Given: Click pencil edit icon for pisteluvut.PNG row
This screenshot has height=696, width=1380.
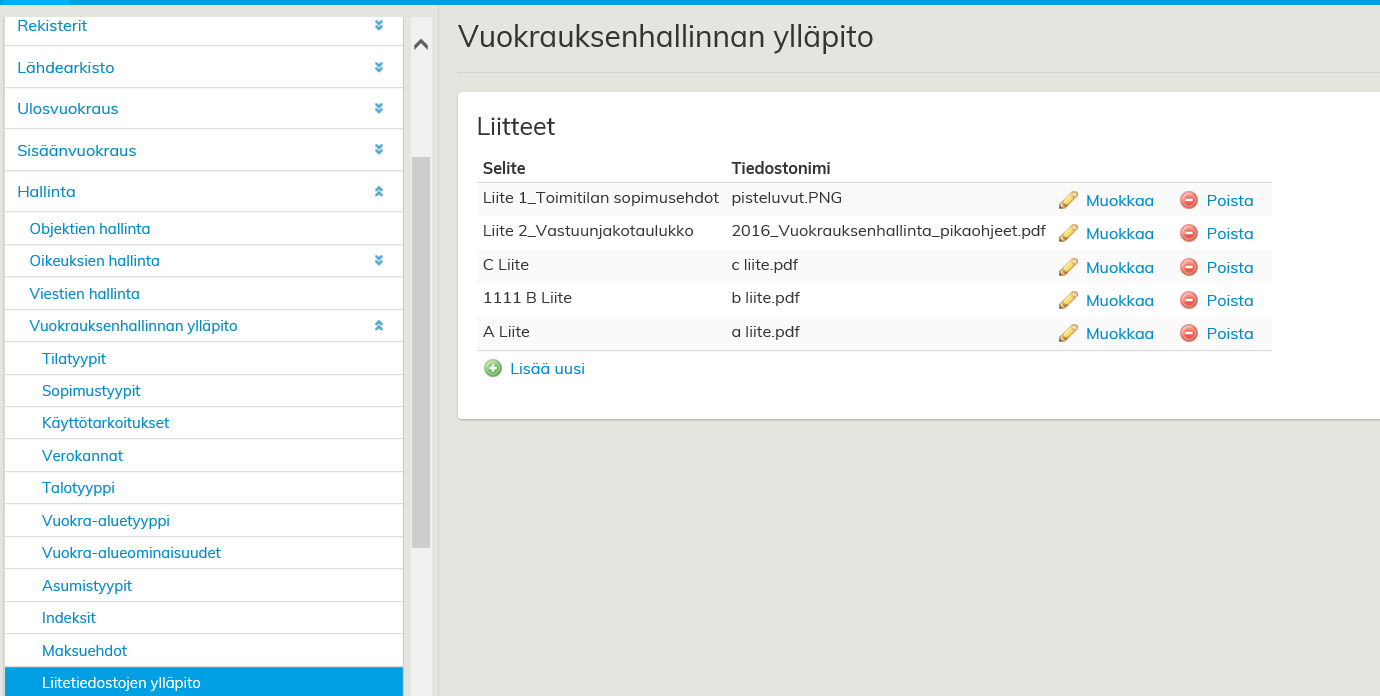Looking at the screenshot, I should tap(1068, 200).
